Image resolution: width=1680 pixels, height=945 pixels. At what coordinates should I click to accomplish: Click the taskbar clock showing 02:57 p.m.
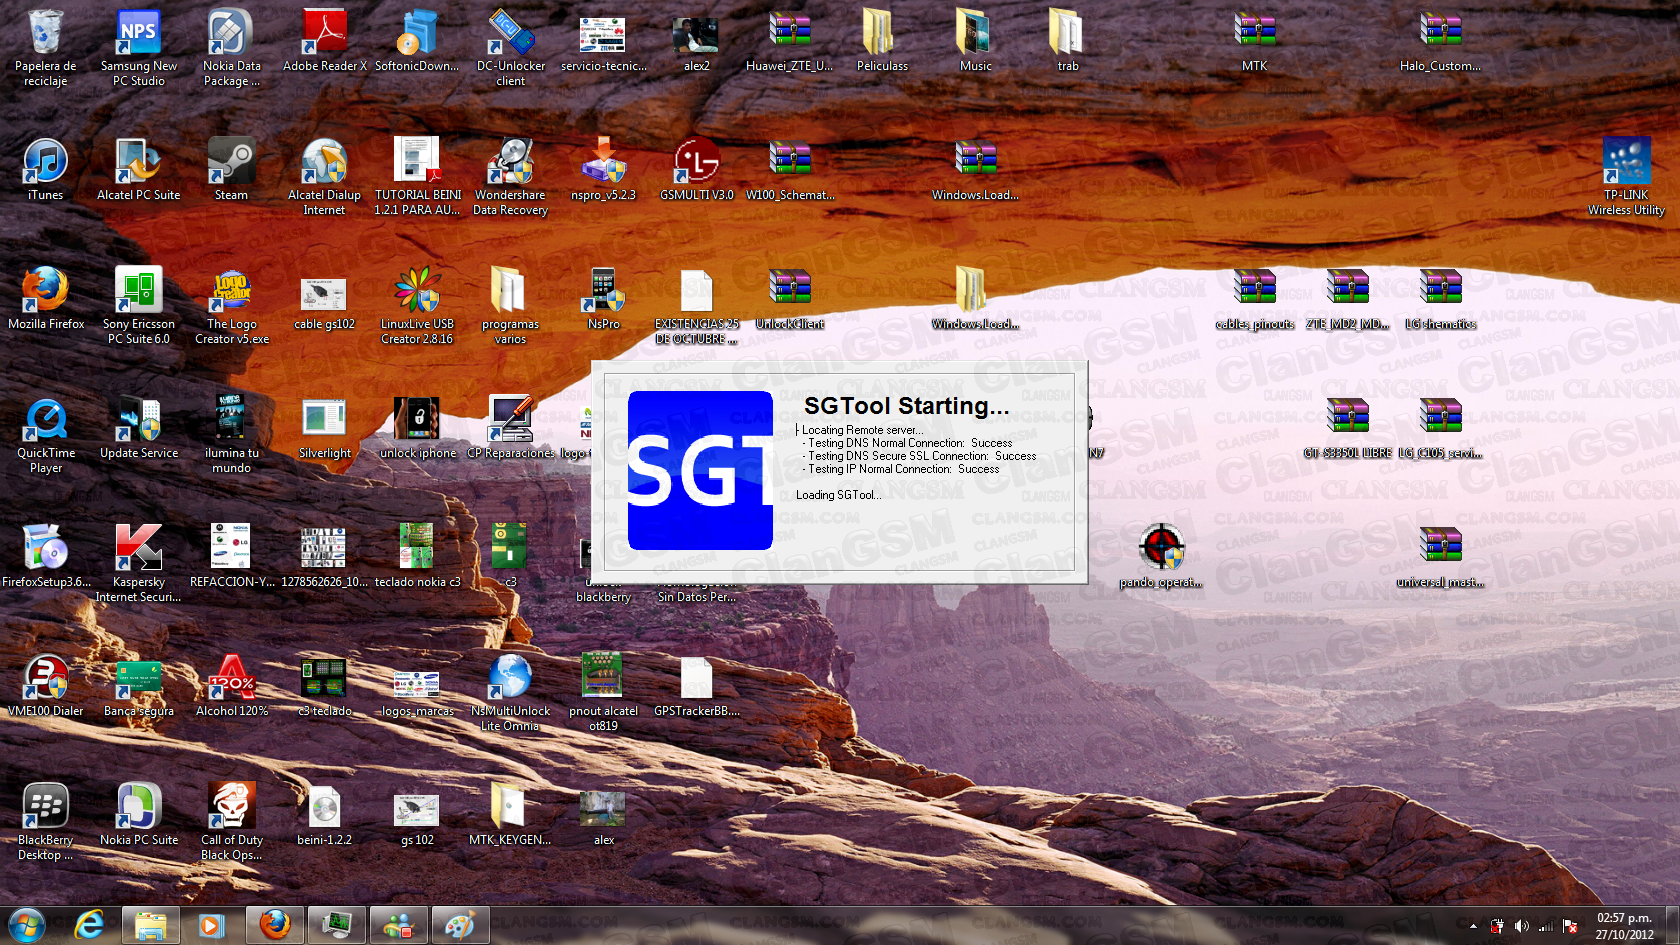coord(1624,926)
